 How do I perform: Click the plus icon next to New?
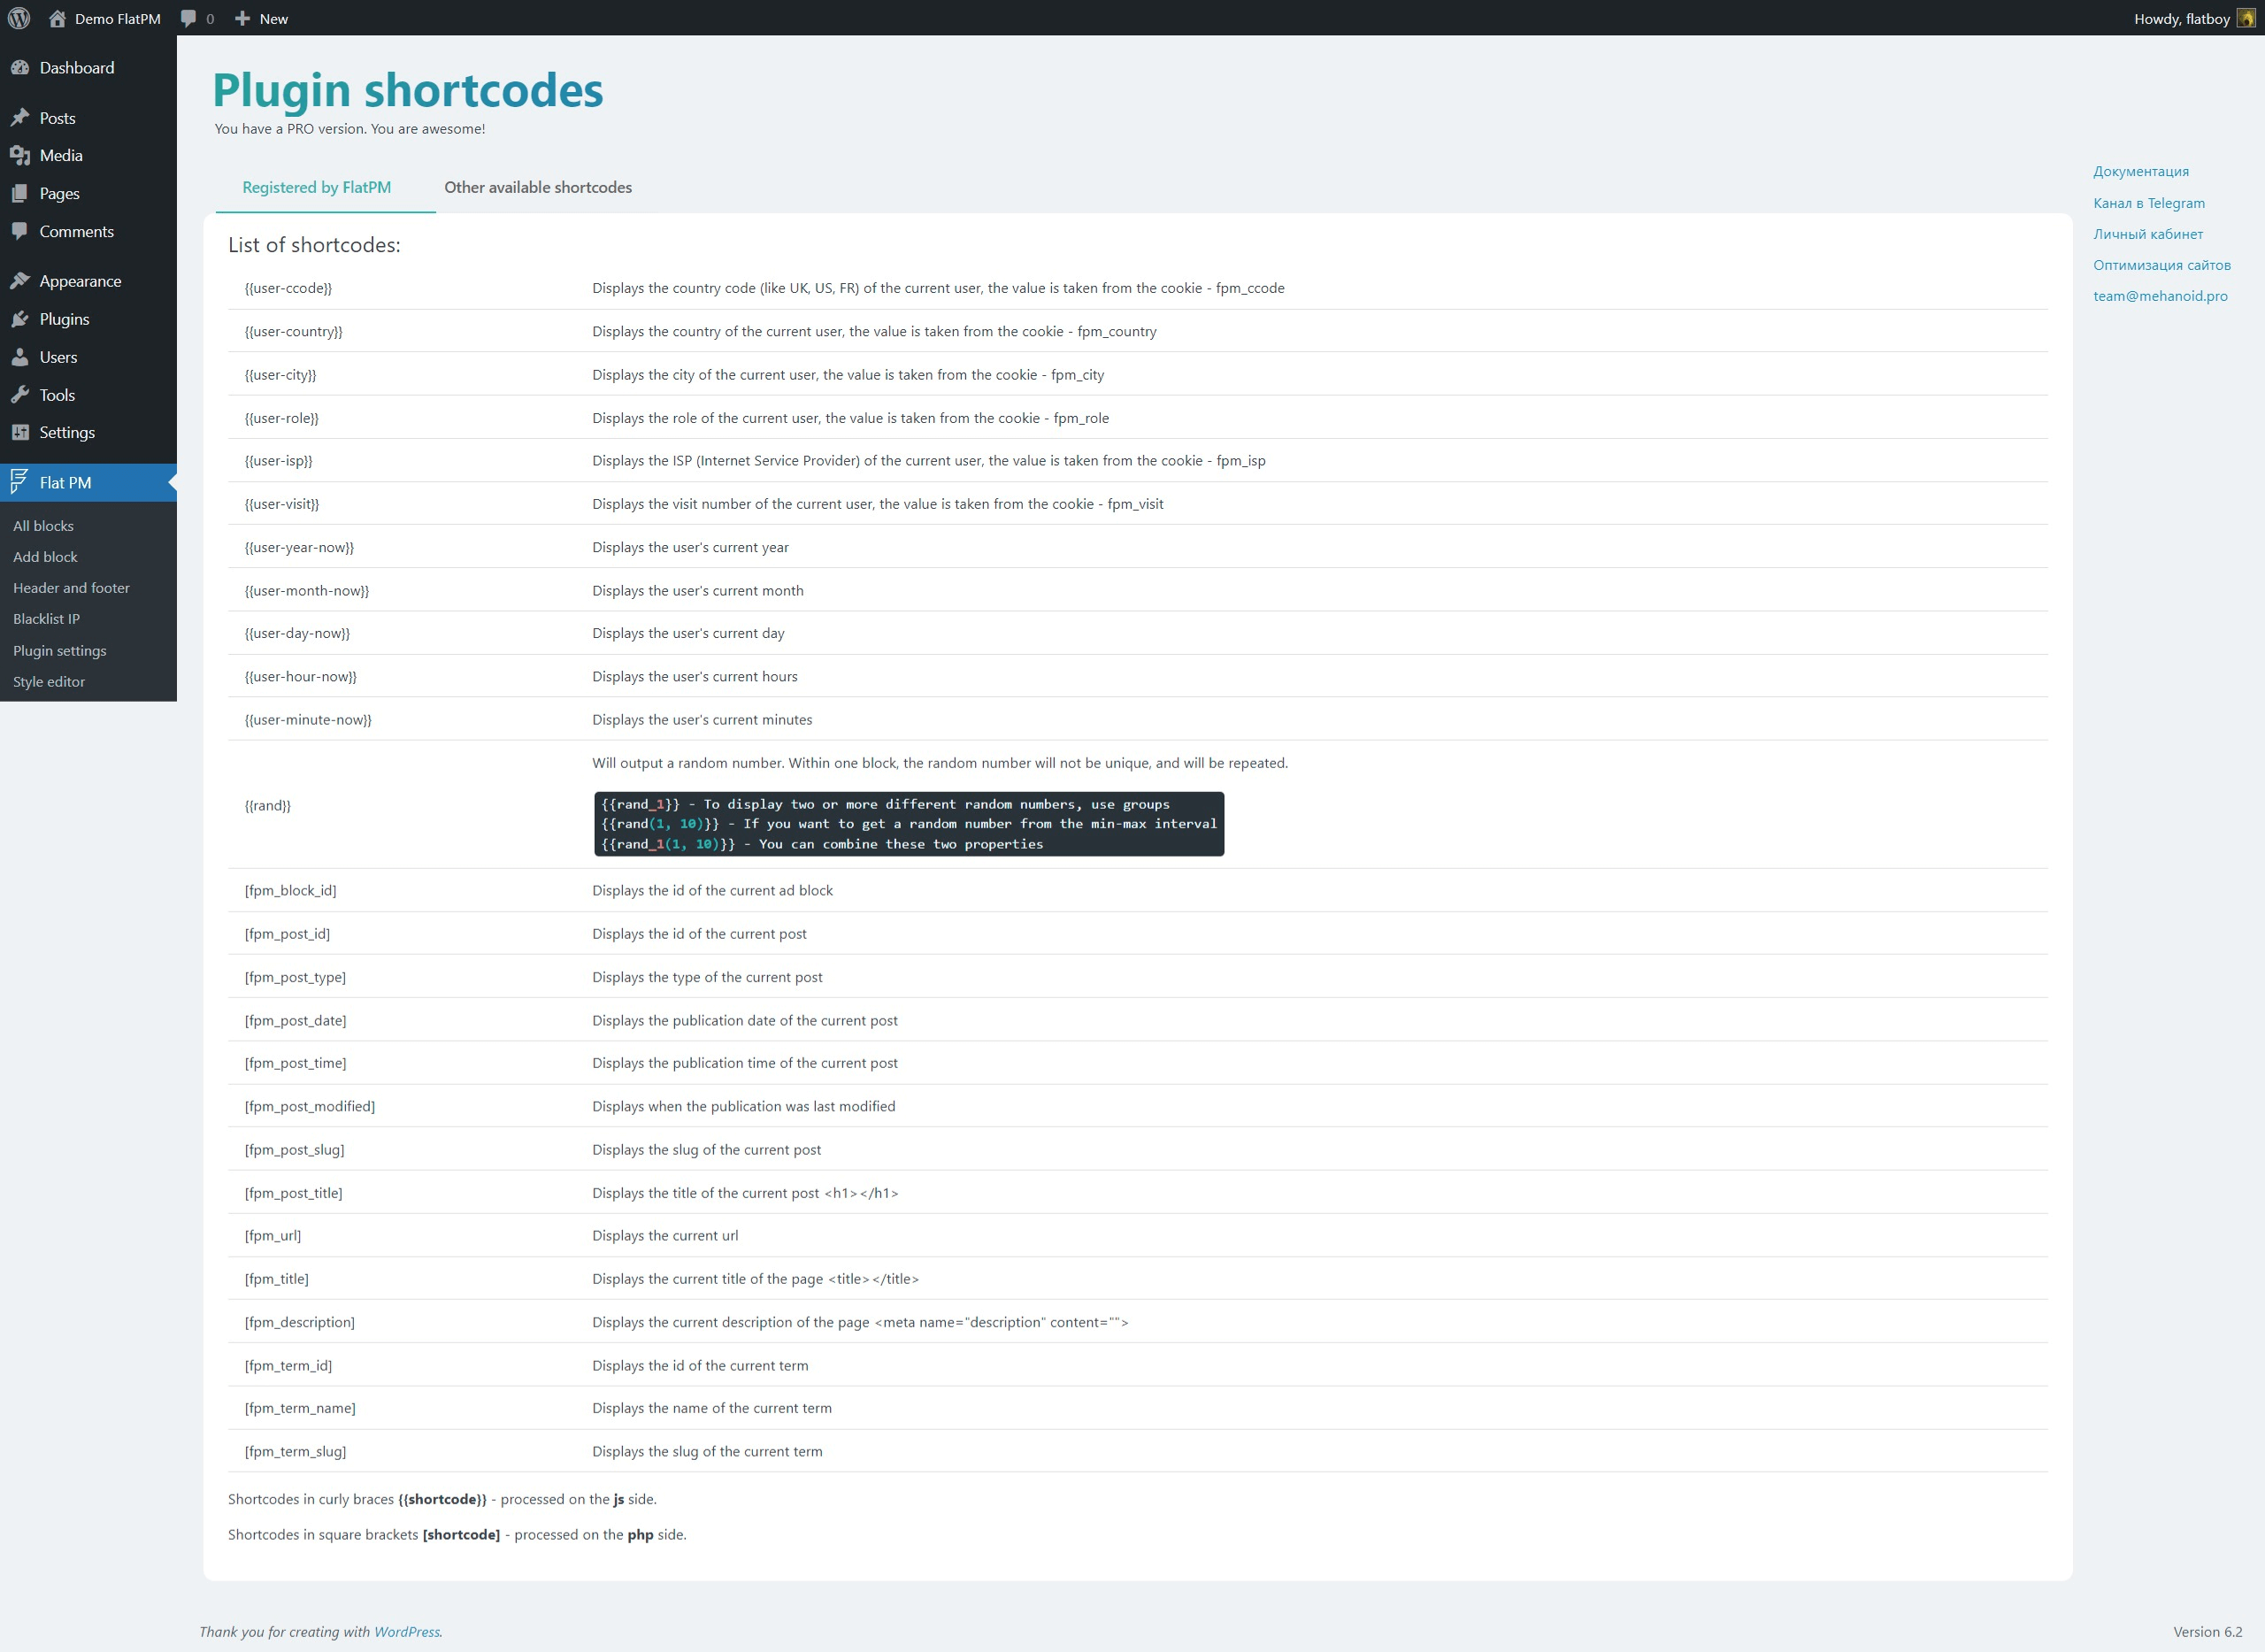click(x=242, y=18)
